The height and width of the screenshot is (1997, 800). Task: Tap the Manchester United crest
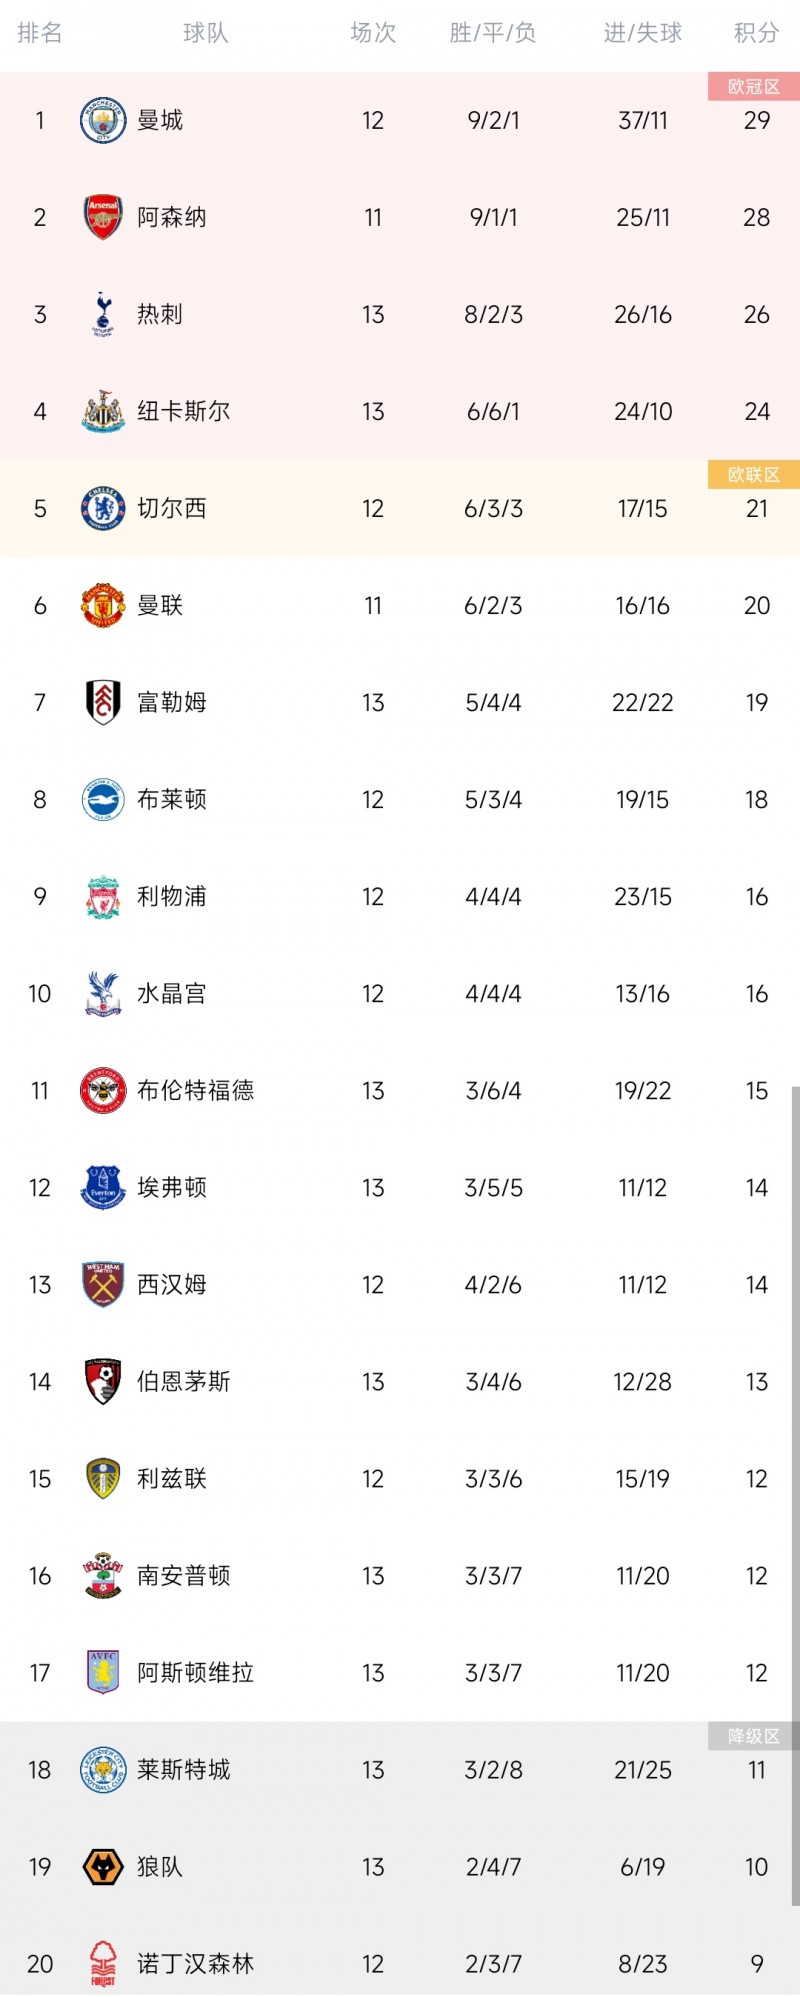pos(103,605)
